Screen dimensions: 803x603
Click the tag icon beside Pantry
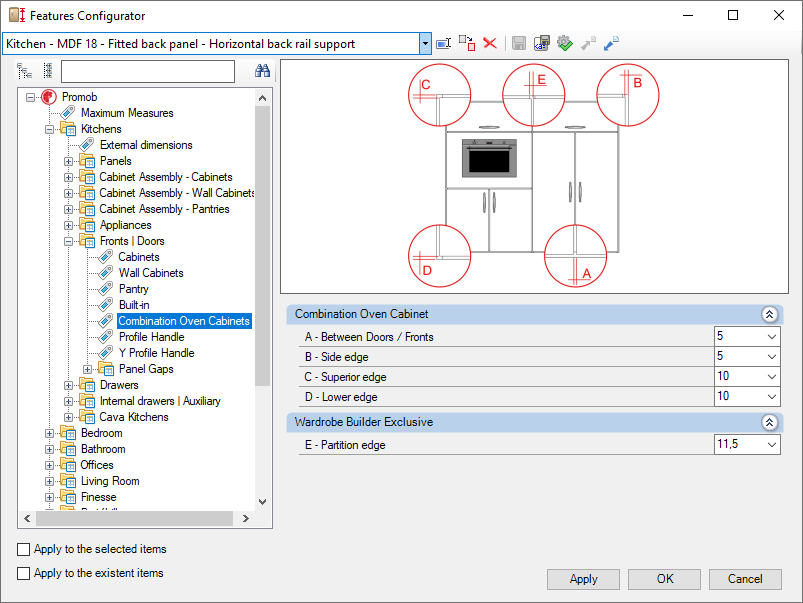[x=105, y=288]
